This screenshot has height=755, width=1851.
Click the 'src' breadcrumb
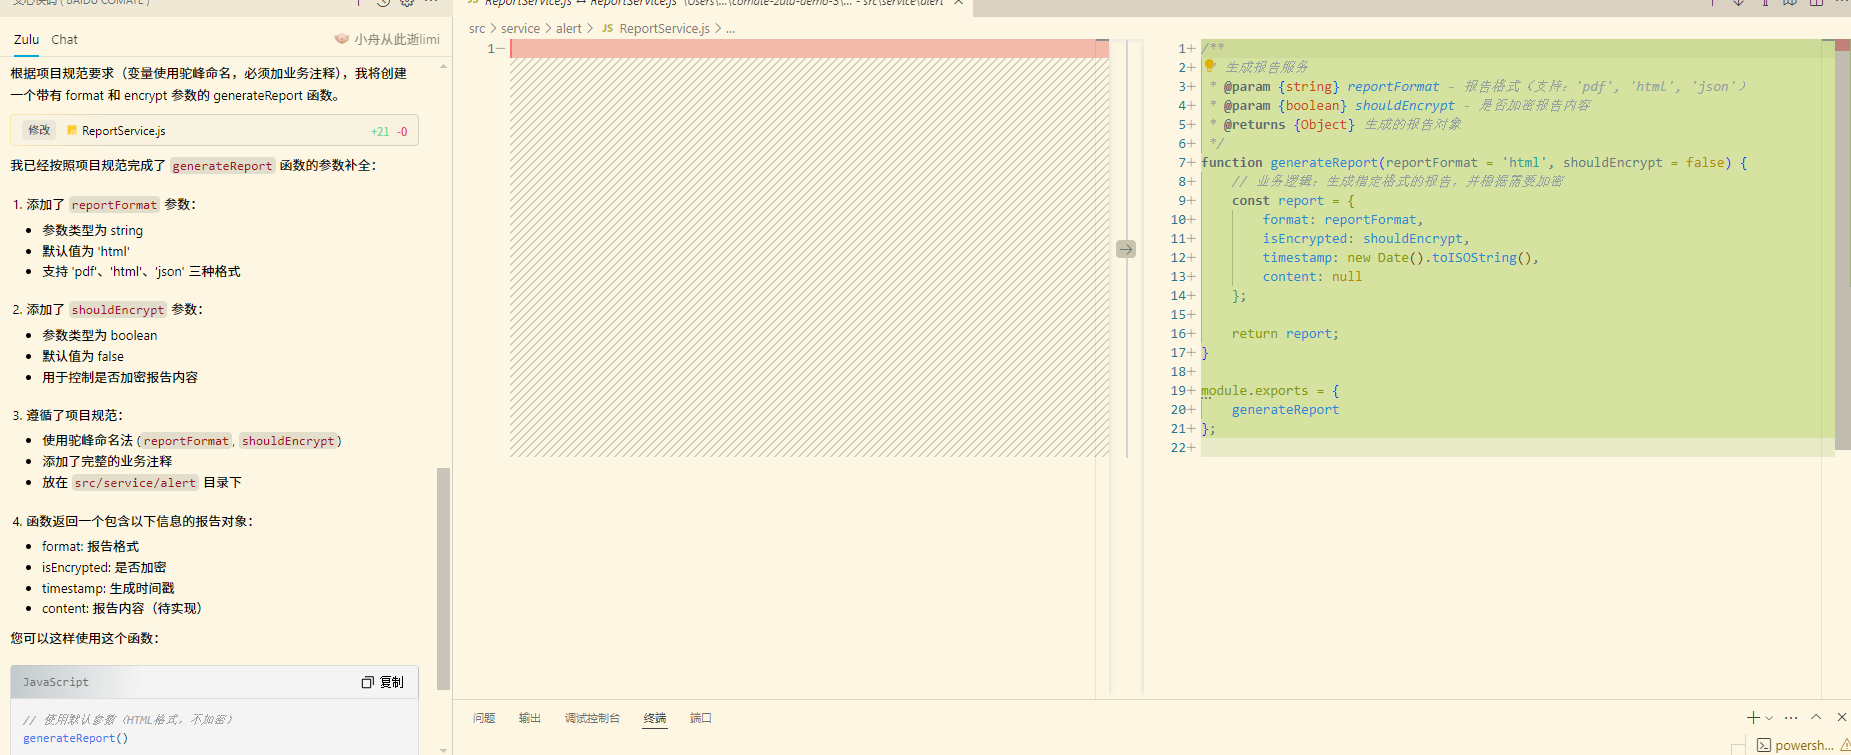tap(477, 29)
